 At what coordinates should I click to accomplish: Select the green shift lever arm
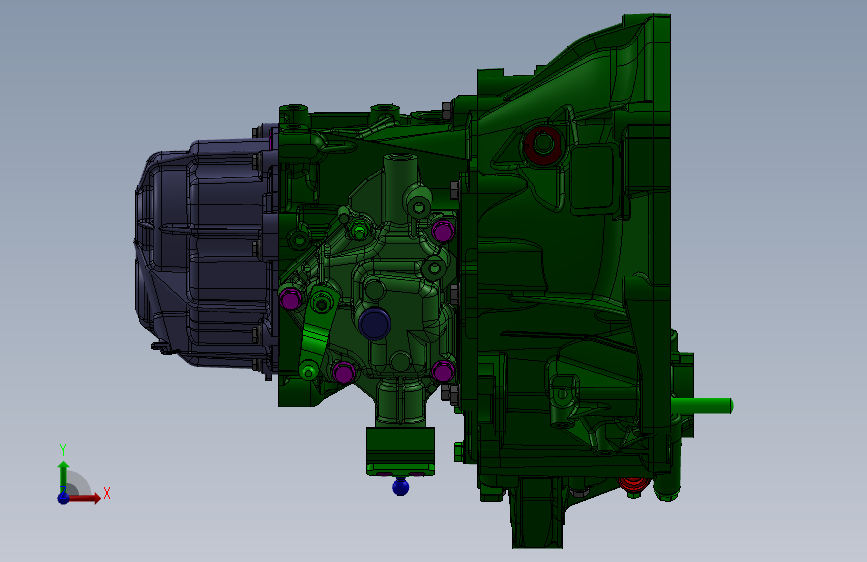click(x=318, y=332)
